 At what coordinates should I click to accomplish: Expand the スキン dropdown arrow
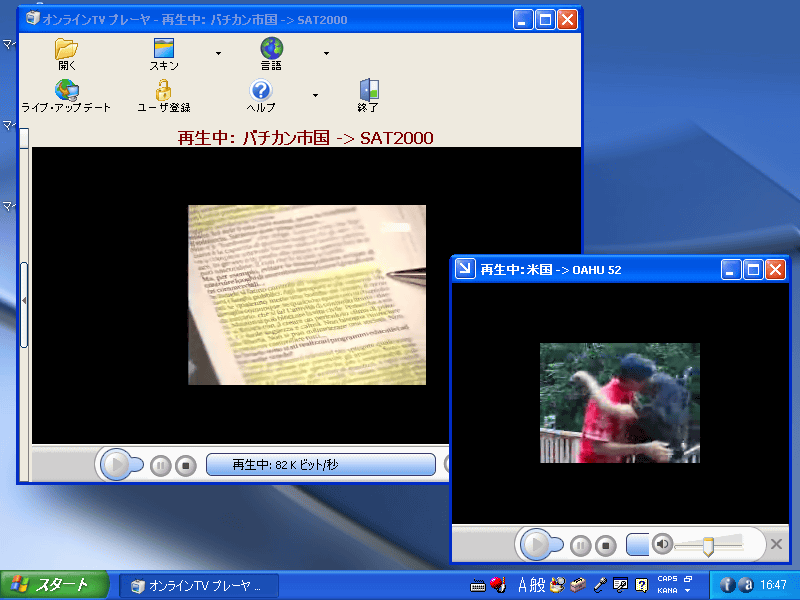[218, 53]
